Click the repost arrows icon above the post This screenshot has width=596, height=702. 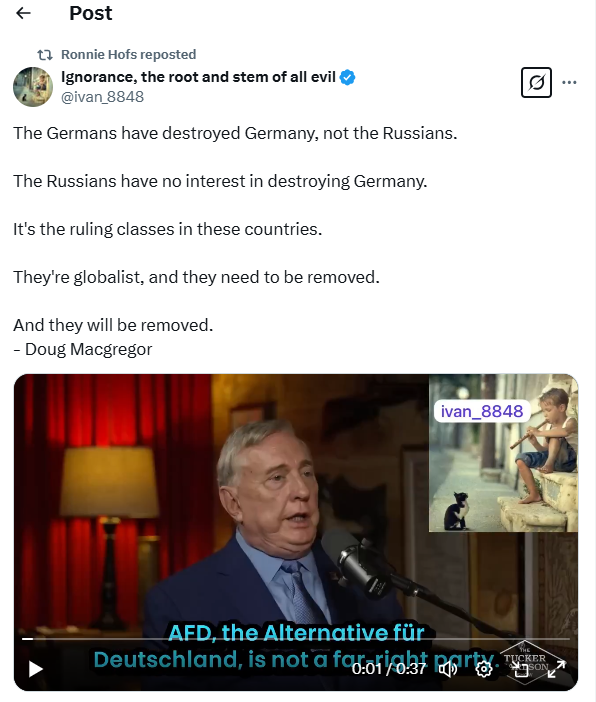click(45, 55)
